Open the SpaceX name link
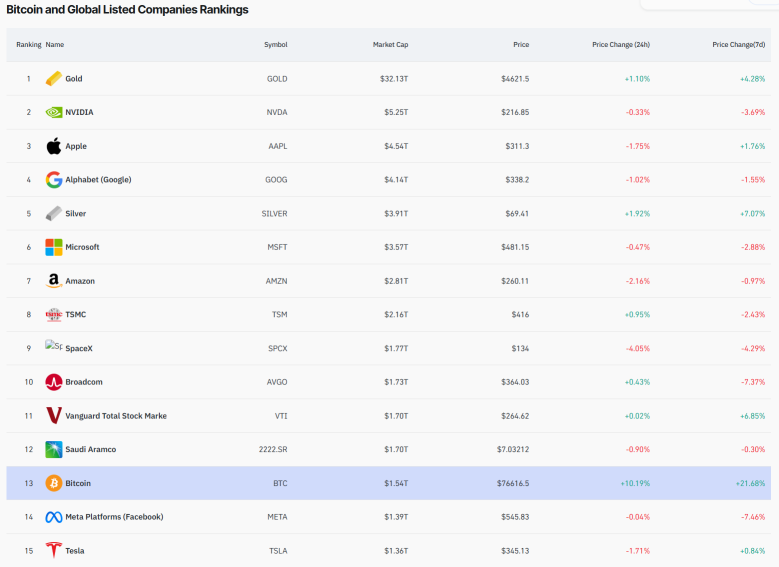Image resolution: width=779 pixels, height=567 pixels. pyautogui.click(x=79, y=348)
